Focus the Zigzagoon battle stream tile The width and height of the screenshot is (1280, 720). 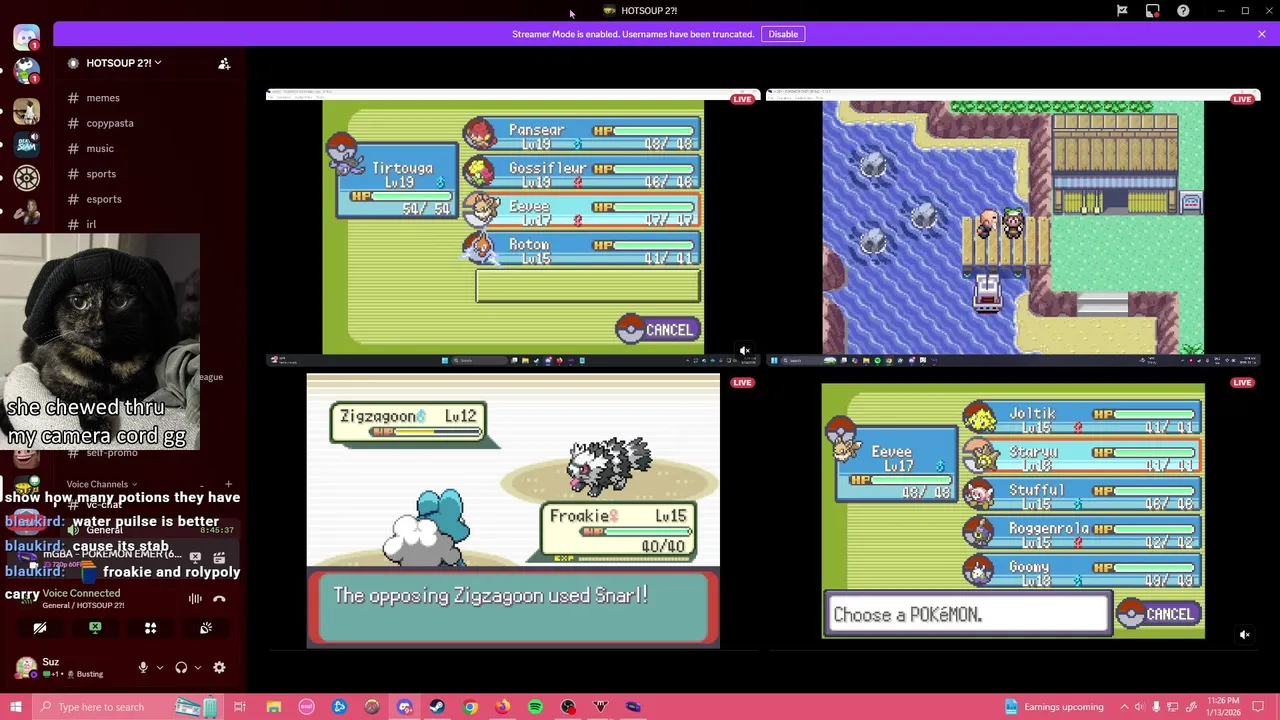point(513,511)
